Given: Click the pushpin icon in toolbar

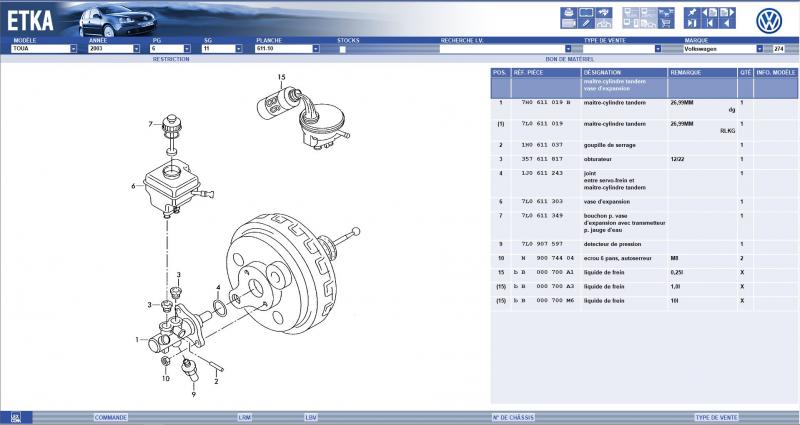Looking at the screenshot, I should click(x=691, y=11).
